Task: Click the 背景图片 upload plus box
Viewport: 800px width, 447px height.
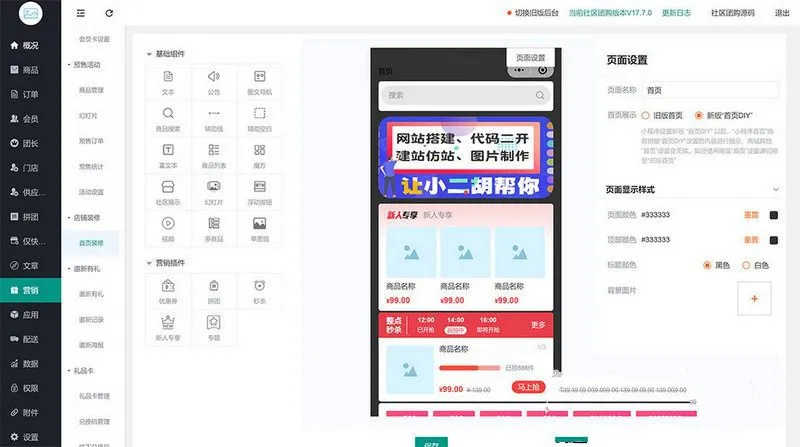Action: 754,299
